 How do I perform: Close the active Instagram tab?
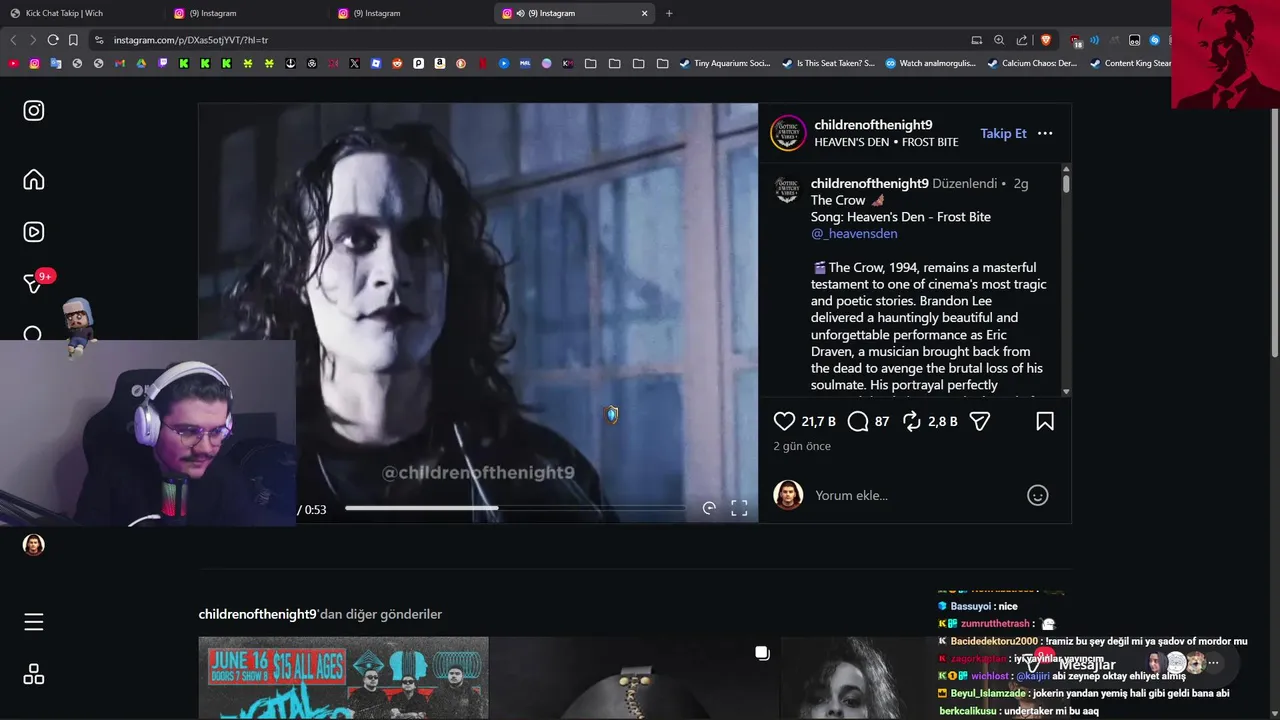pyautogui.click(x=645, y=13)
